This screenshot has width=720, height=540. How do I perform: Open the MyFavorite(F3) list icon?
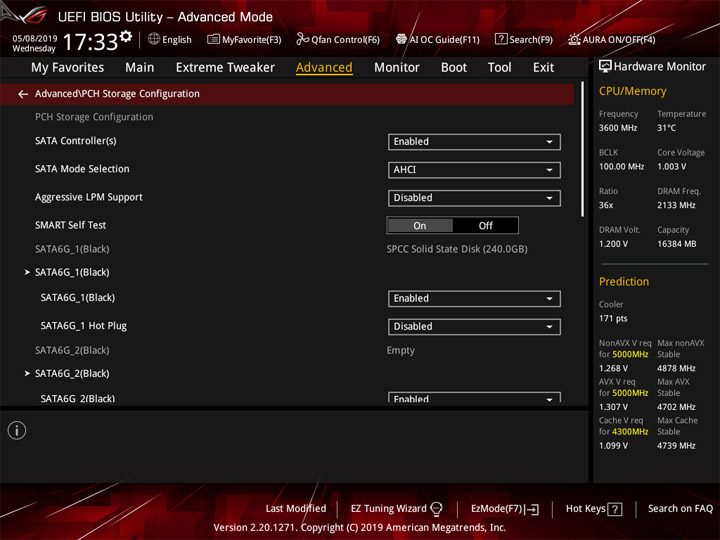213,39
